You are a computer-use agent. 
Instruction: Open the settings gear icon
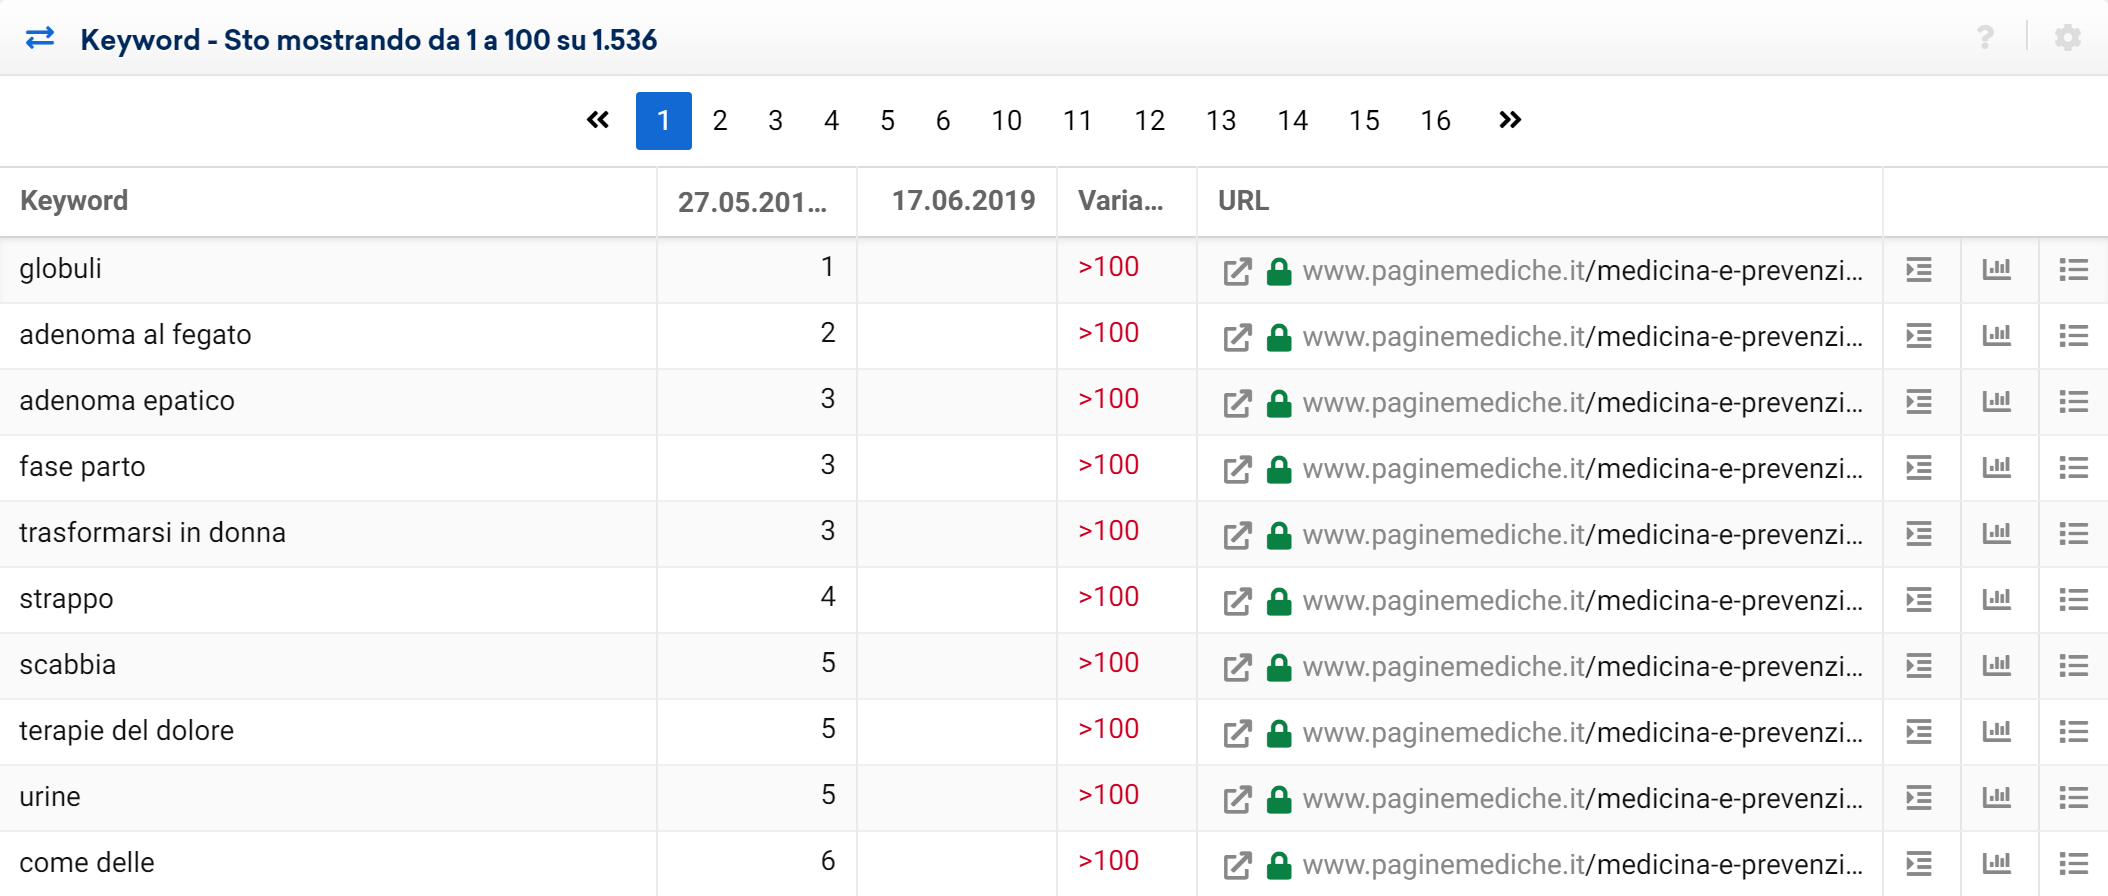(x=2067, y=38)
